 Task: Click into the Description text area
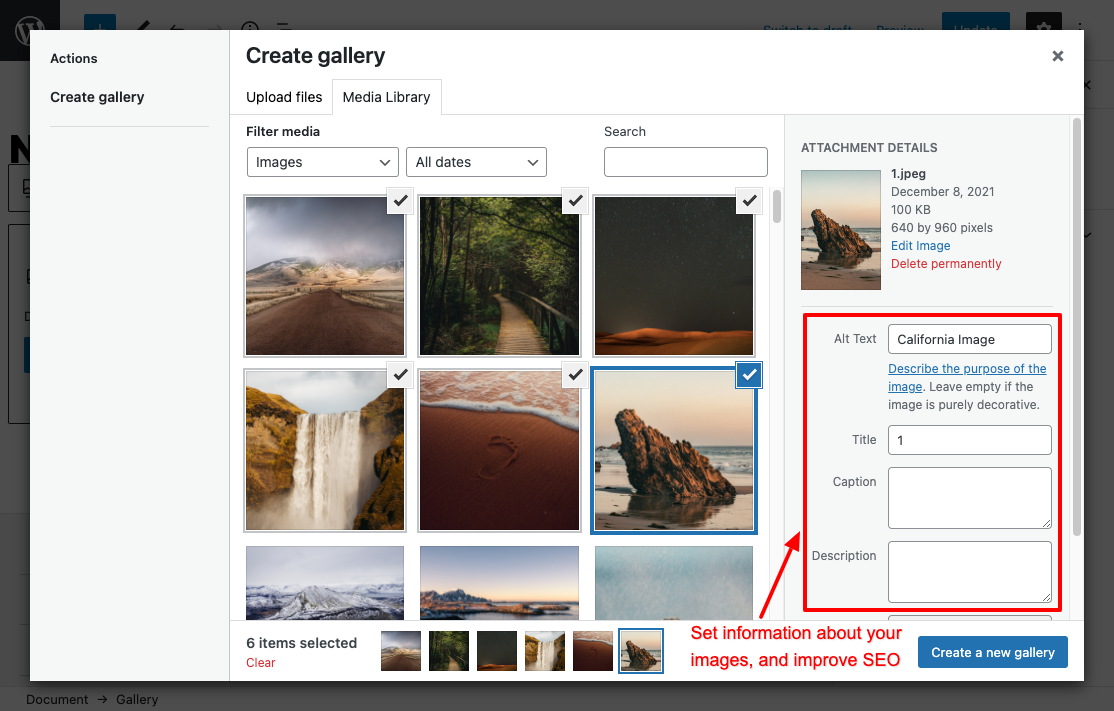coord(970,572)
